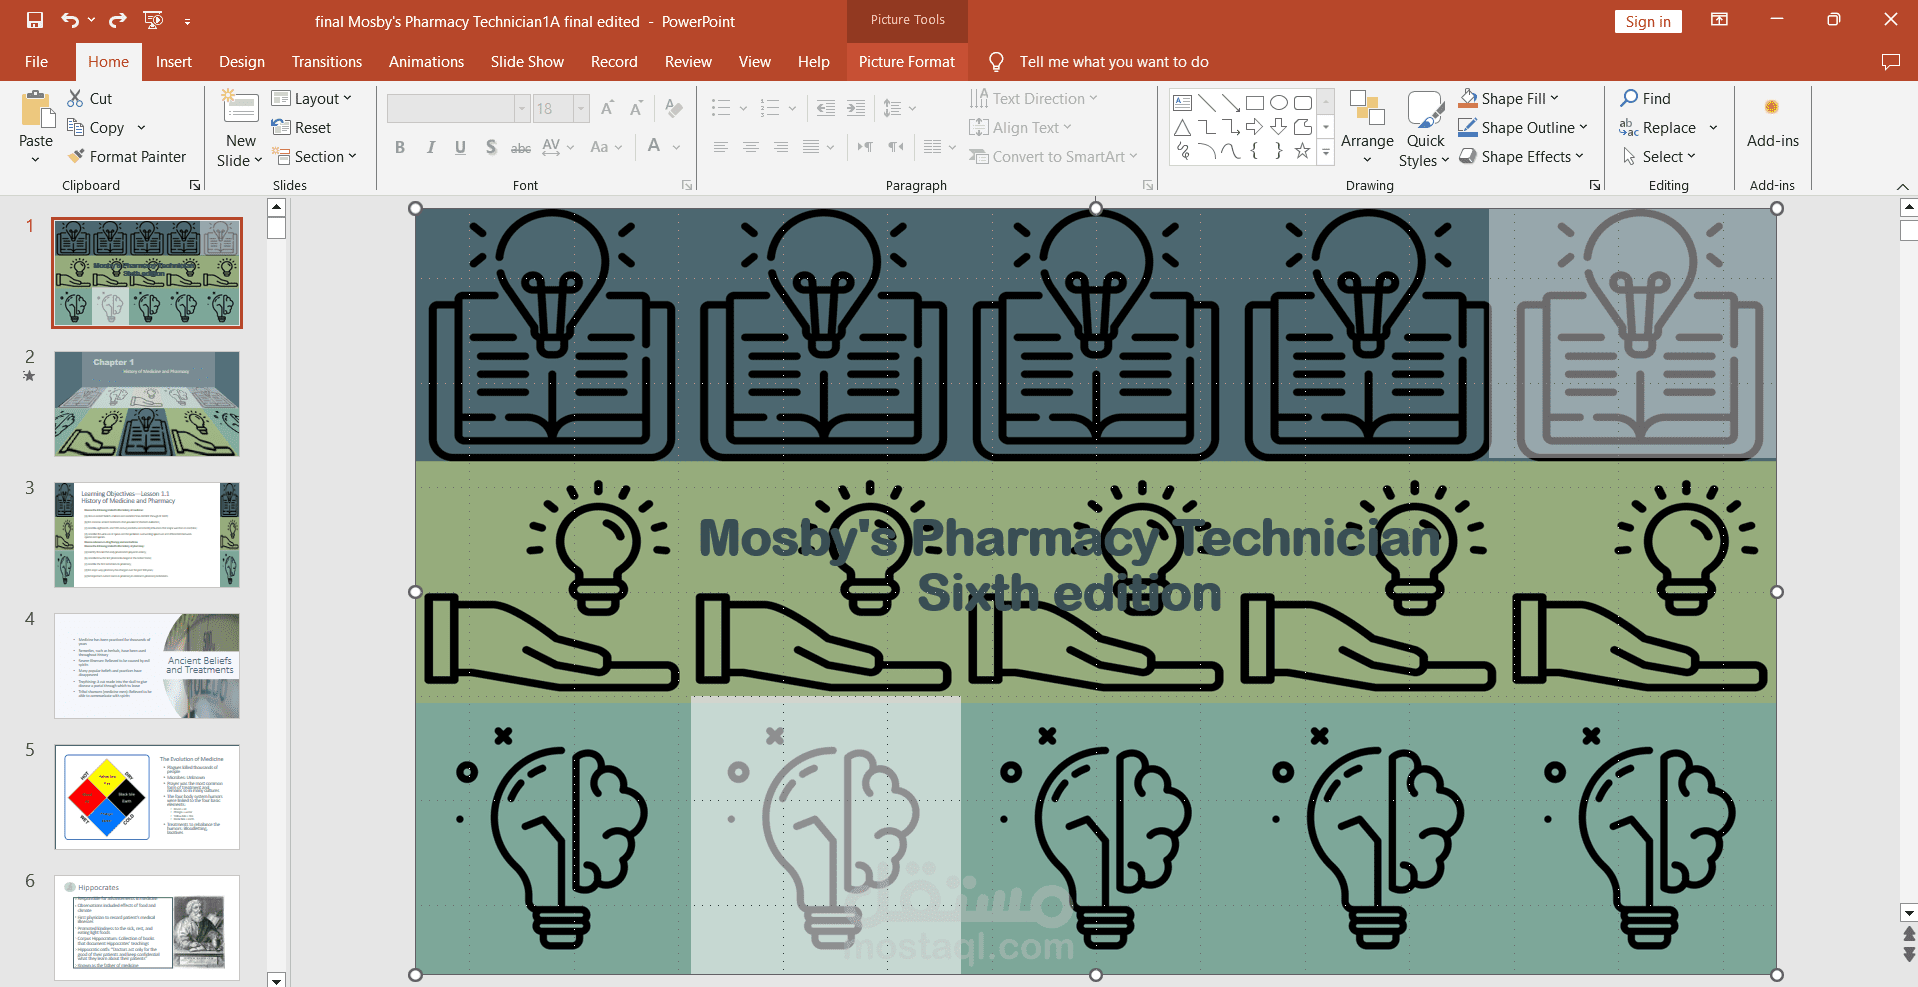Switch to the Picture Format tab
Image resolution: width=1918 pixels, height=987 pixels.
tap(907, 62)
